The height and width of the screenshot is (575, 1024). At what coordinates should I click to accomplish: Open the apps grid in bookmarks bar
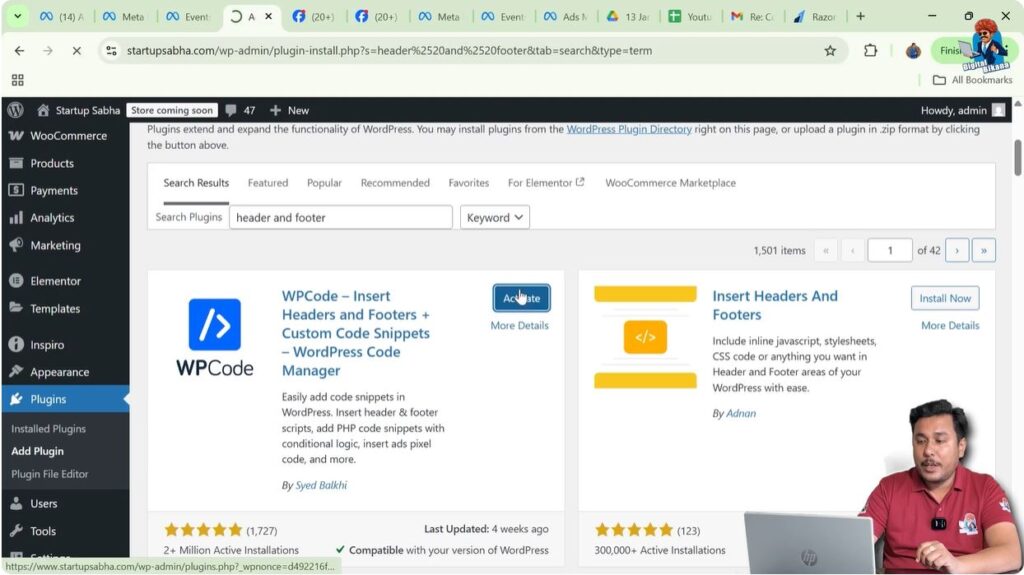(18, 80)
